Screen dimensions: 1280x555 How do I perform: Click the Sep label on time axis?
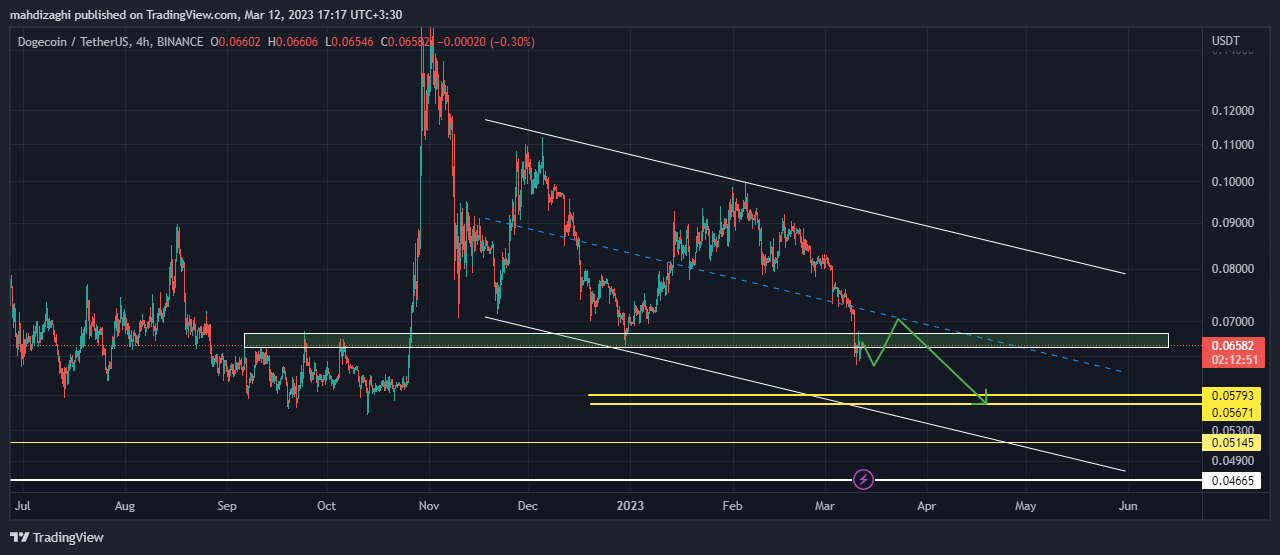coord(227,506)
